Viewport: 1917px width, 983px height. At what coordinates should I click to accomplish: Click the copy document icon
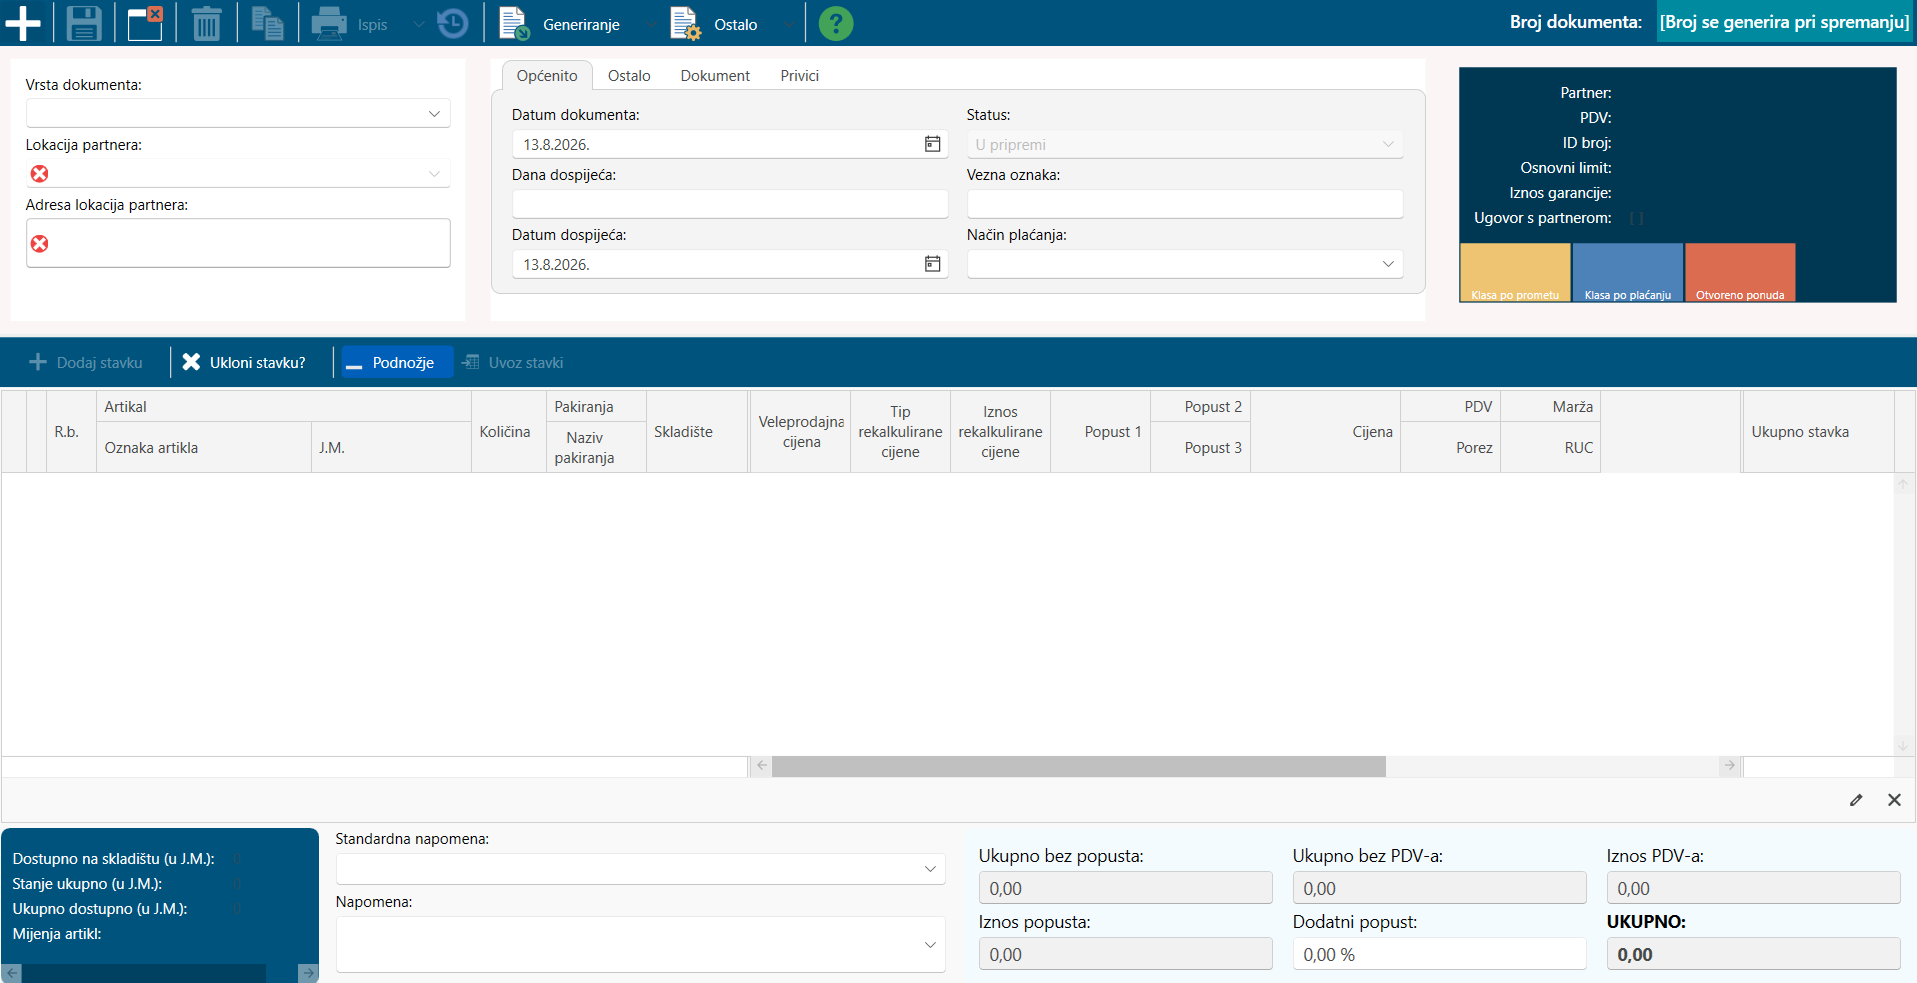click(267, 23)
